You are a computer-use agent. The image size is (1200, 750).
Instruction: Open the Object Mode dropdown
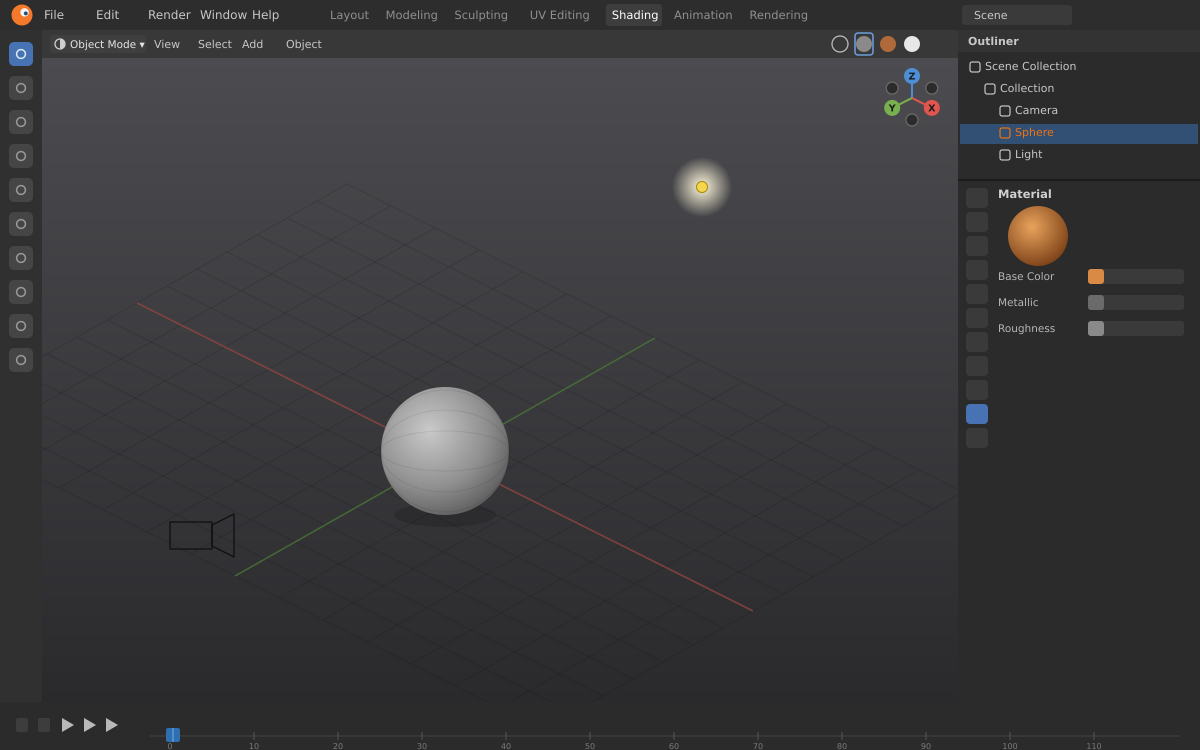(99, 44)
